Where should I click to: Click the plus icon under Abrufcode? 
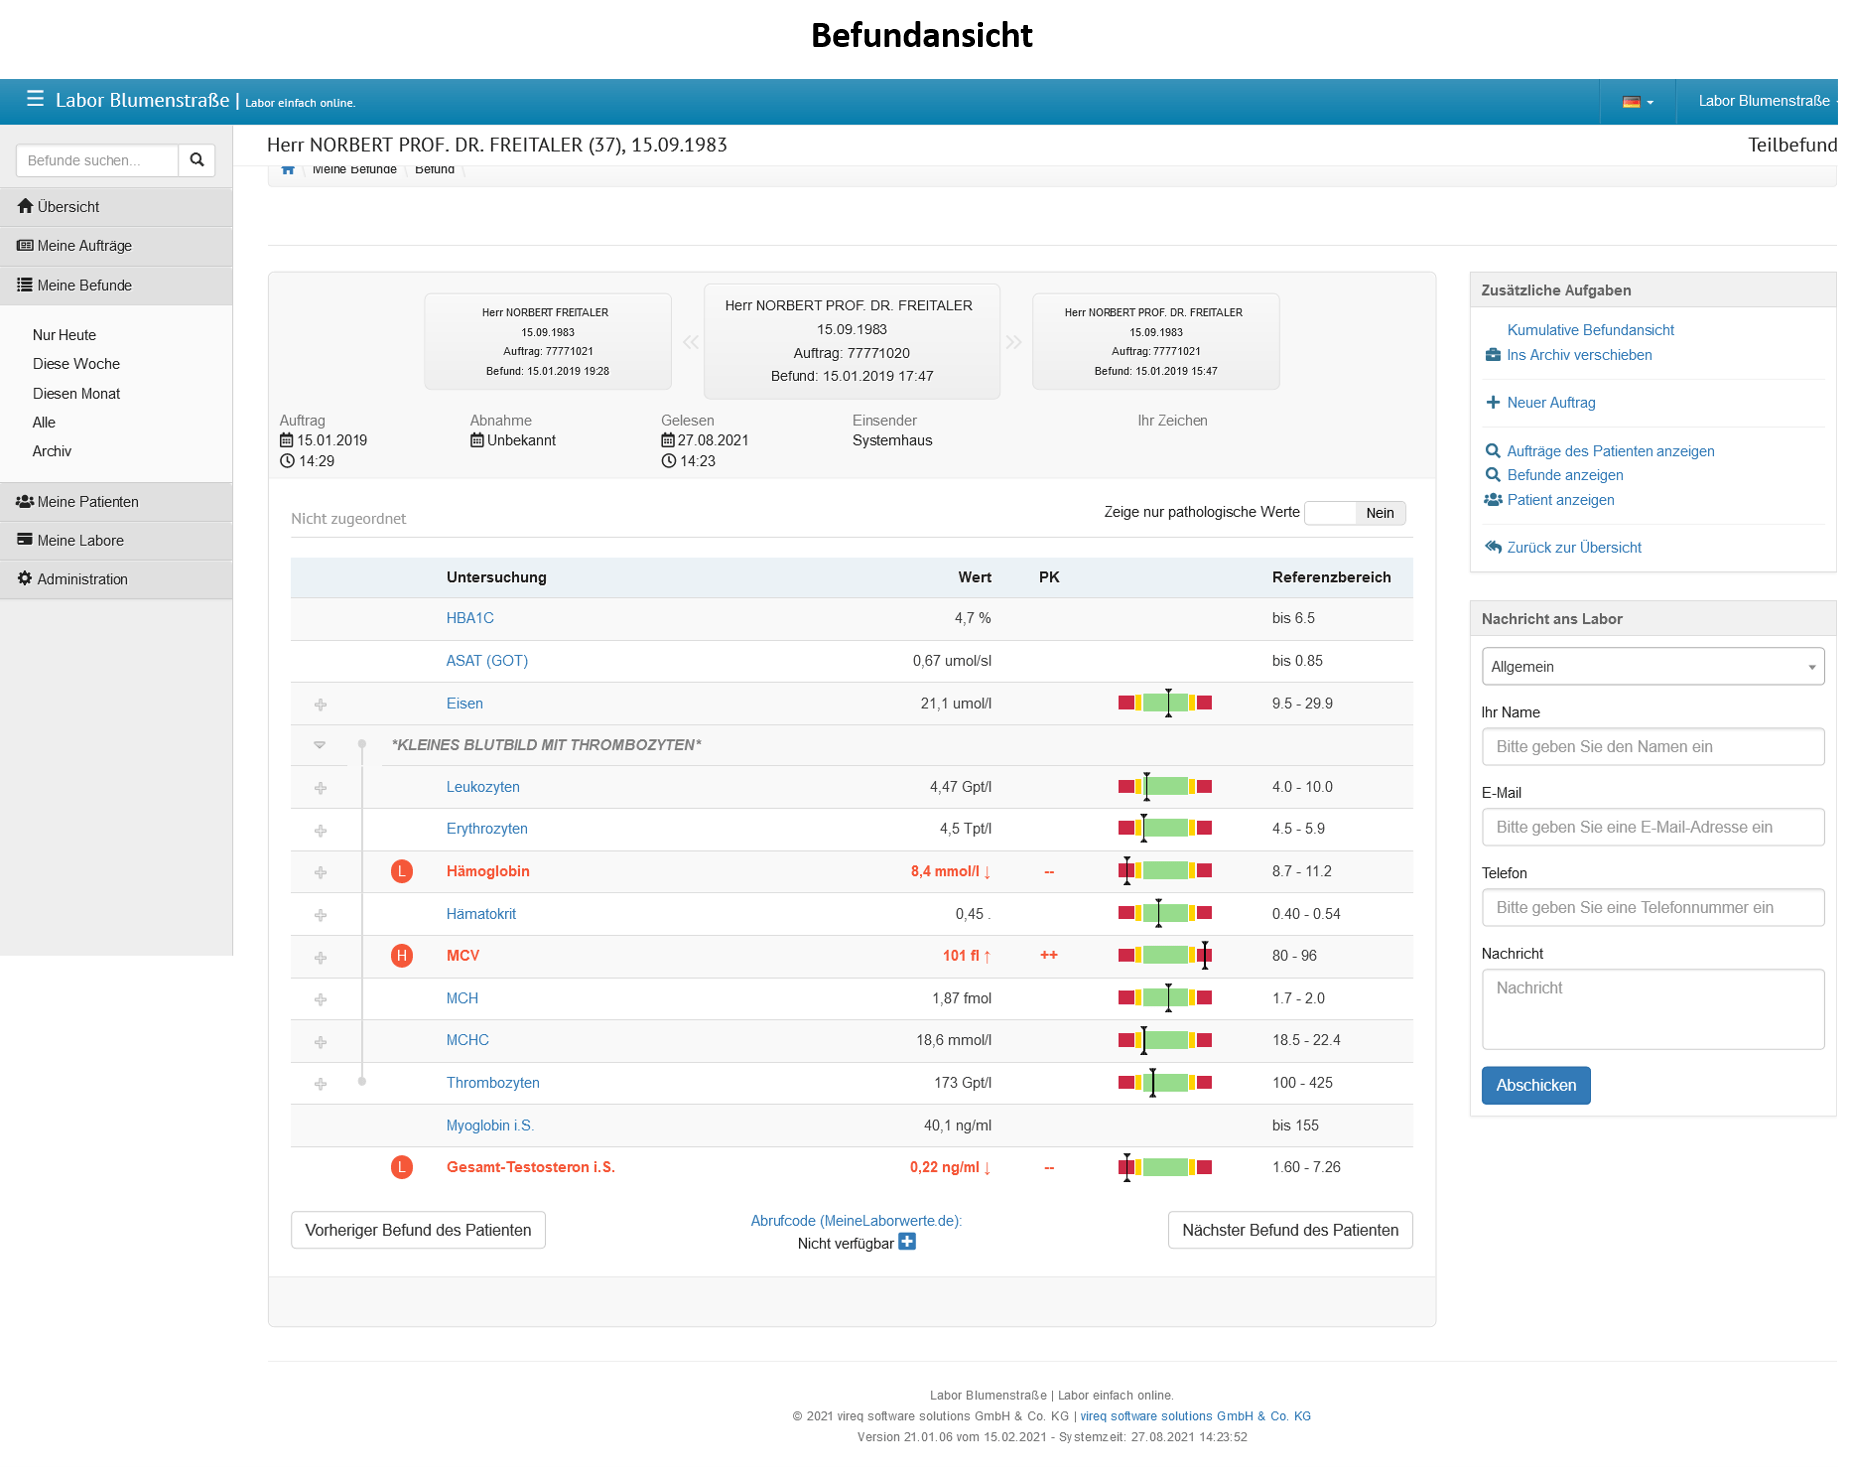click(907, 1242)
